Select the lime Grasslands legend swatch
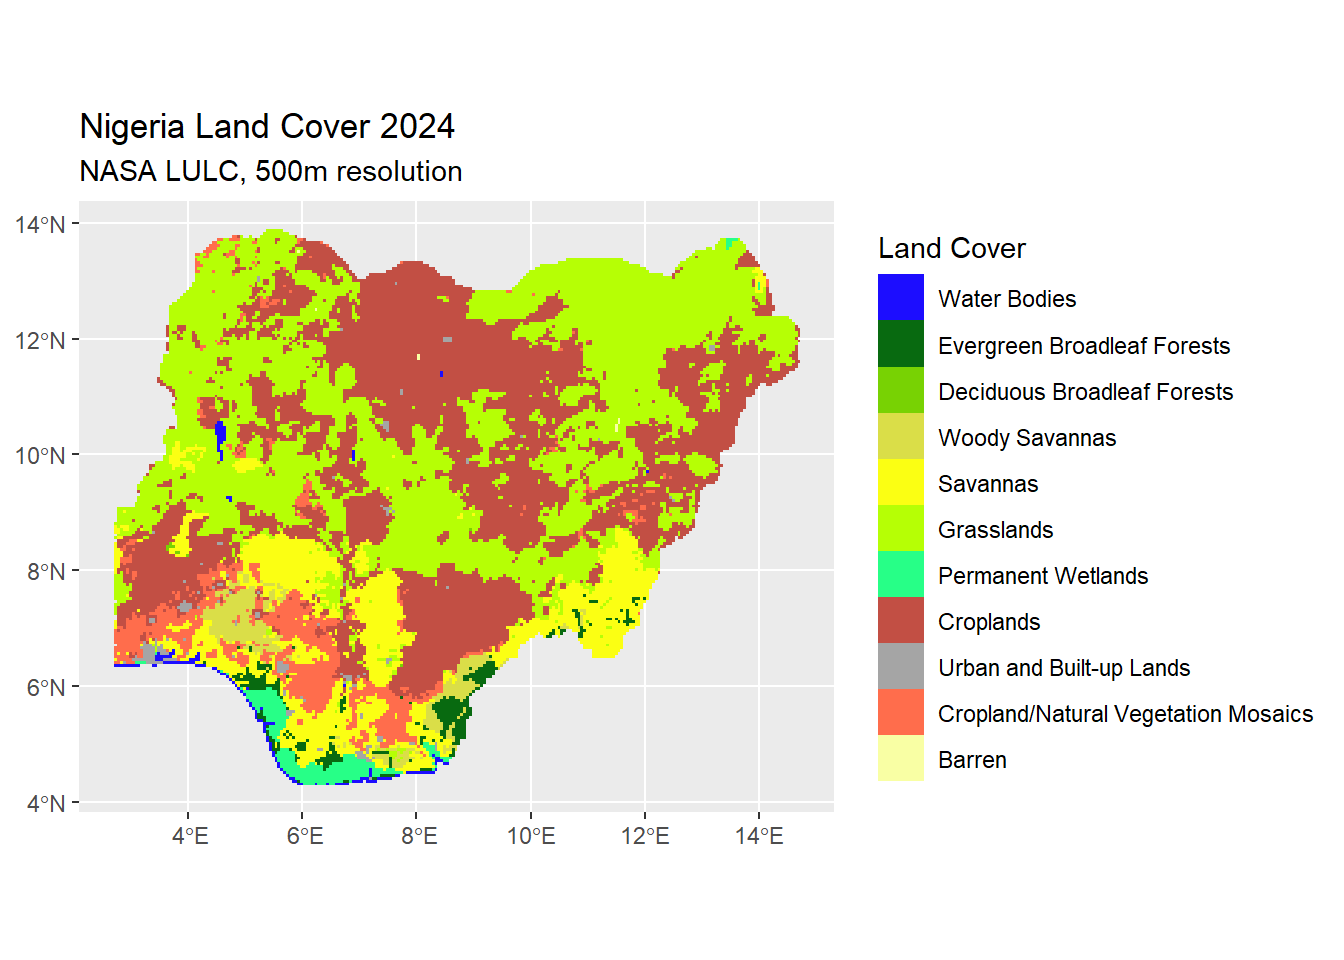1344x960 pixels. (x=900, y=528)
